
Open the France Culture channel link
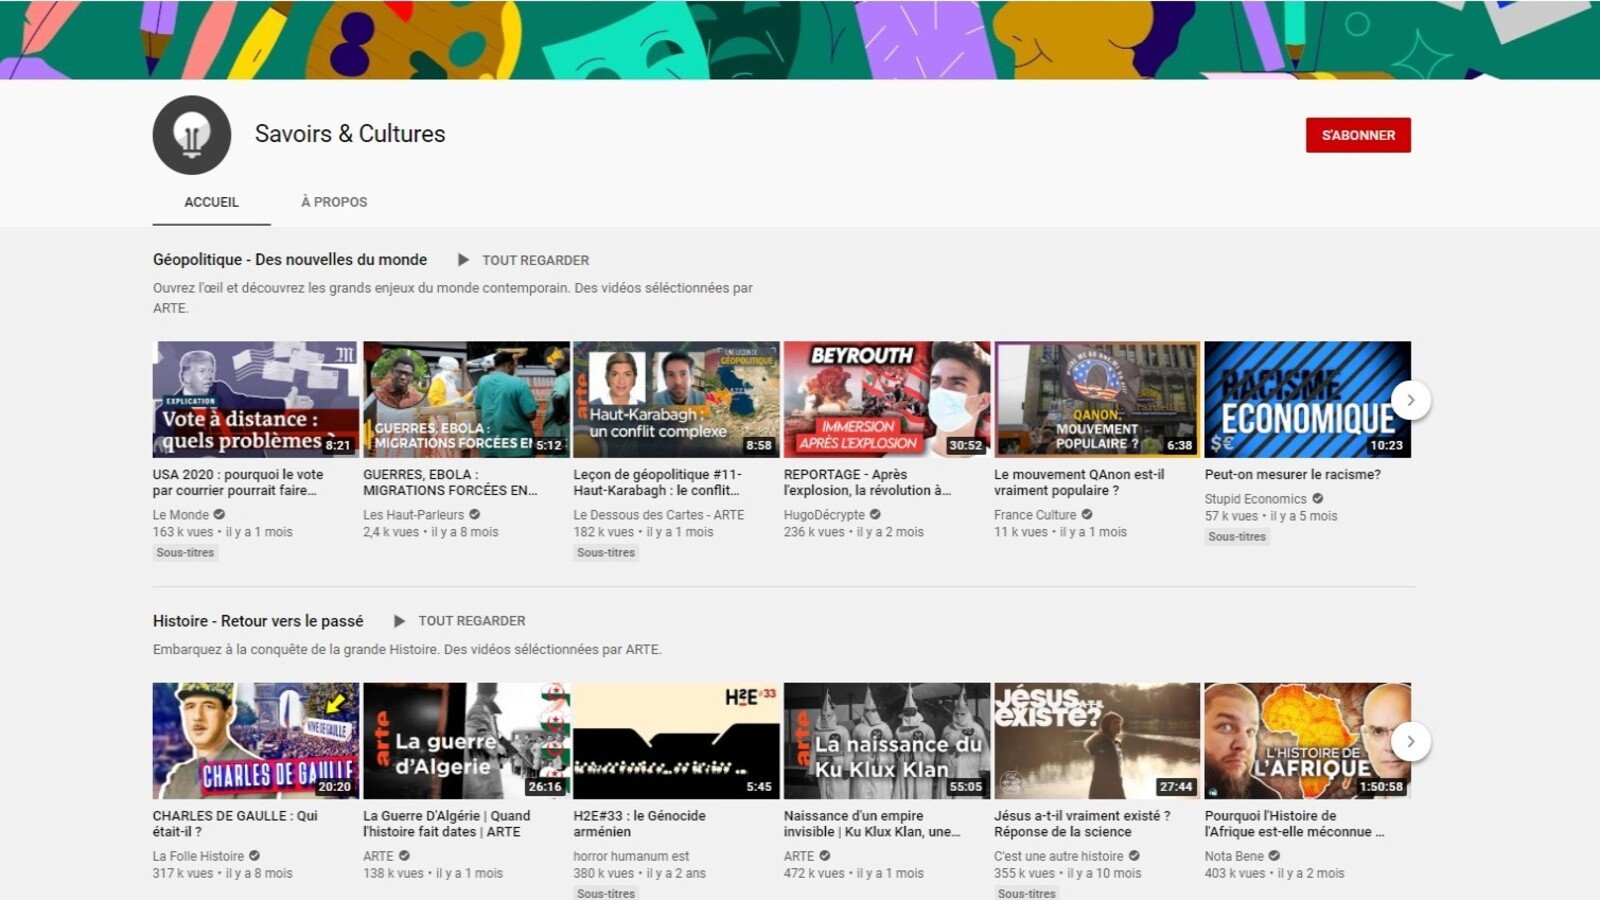click(x=1035, y=515)
